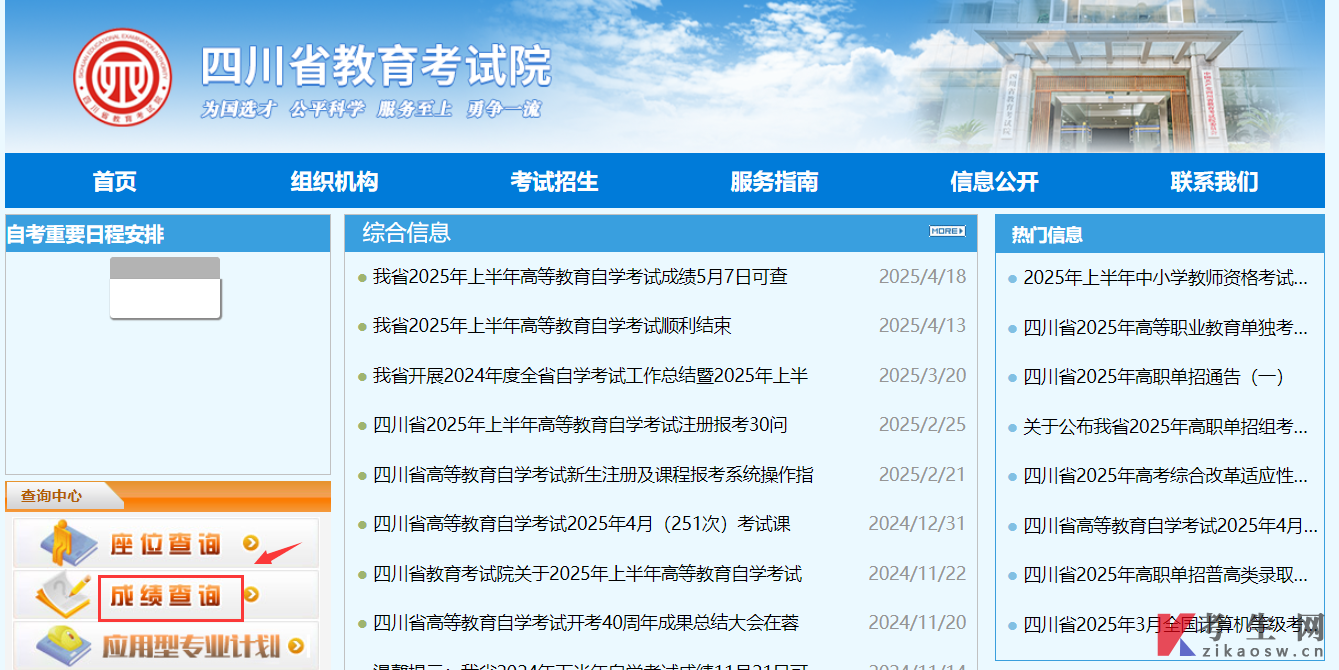1339x670 pixels.
Task: Click the 成绩查询 pencil and paper icon
Action: pyautogui.click(x=62, y=595)
